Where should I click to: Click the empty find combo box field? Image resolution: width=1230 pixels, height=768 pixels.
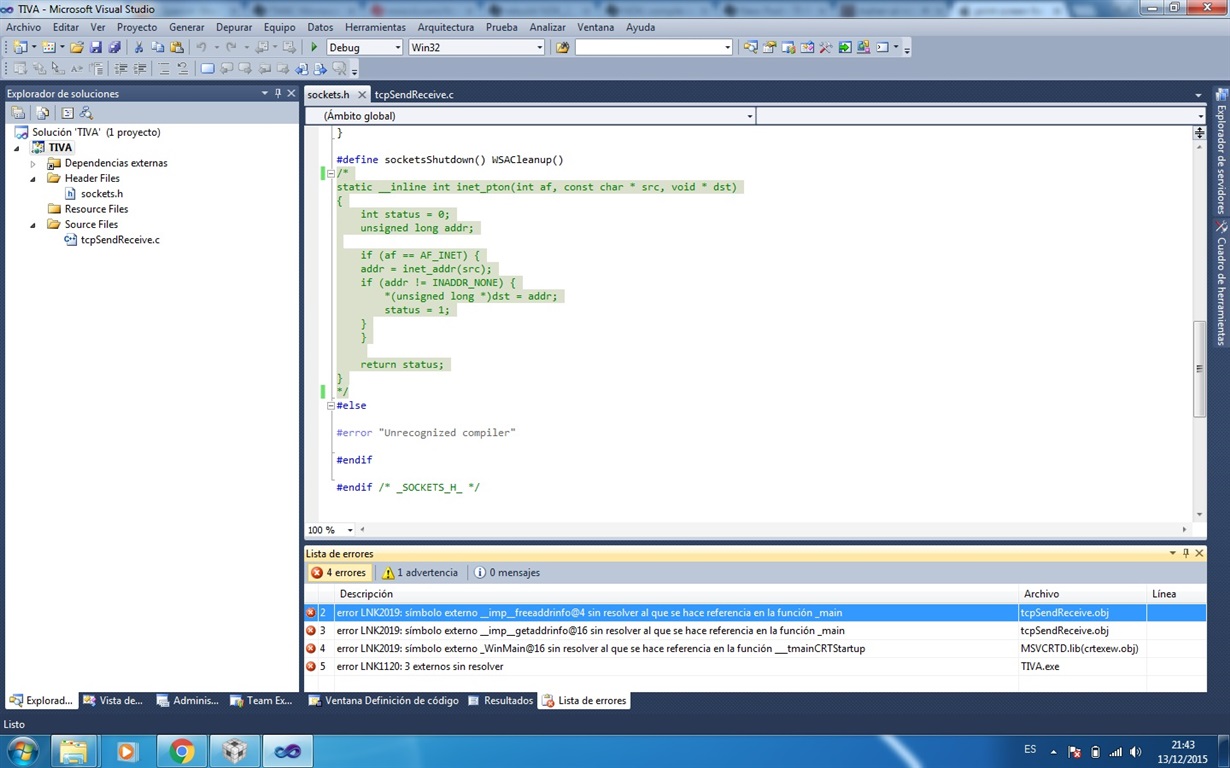[654, 47]
